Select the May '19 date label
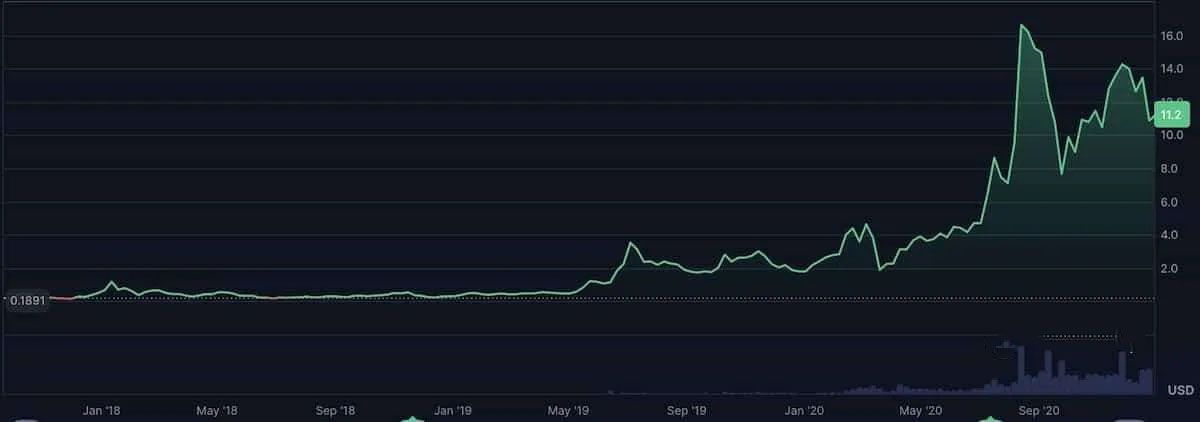1200x422 pixels. click(x=567, y=410)
